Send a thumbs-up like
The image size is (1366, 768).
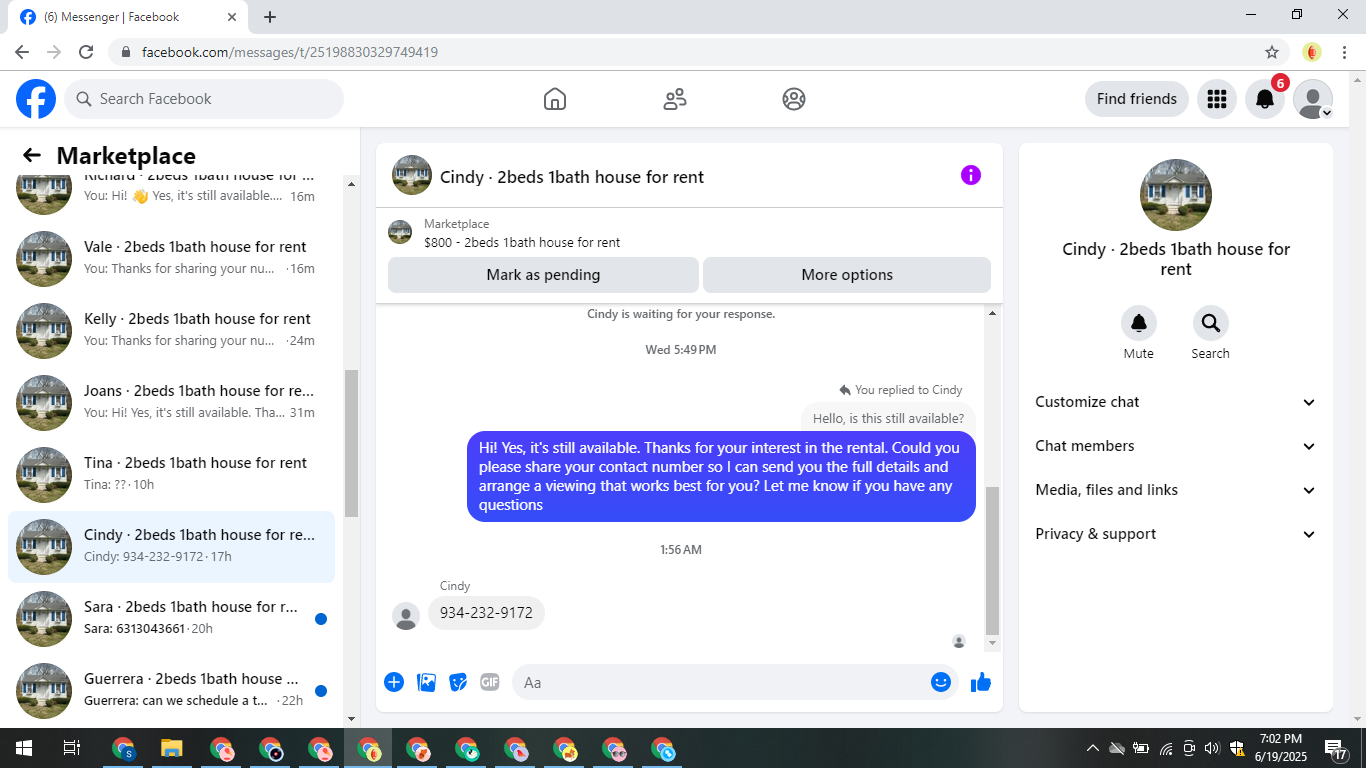981,682
